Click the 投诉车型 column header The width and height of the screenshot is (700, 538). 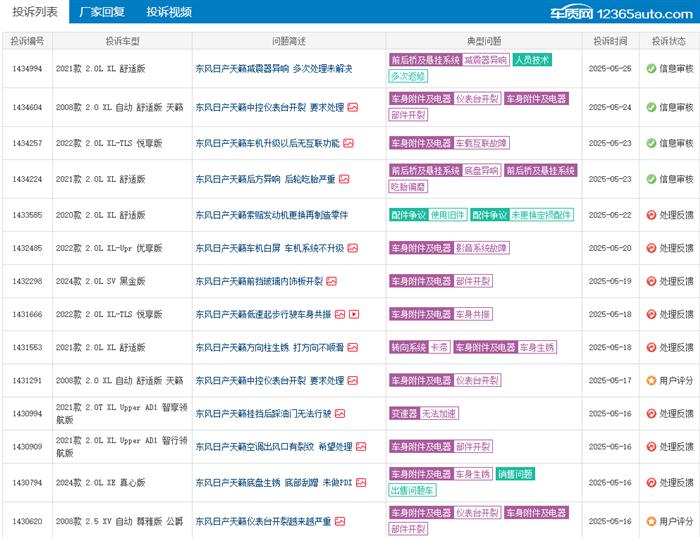[x=123, y=41]
